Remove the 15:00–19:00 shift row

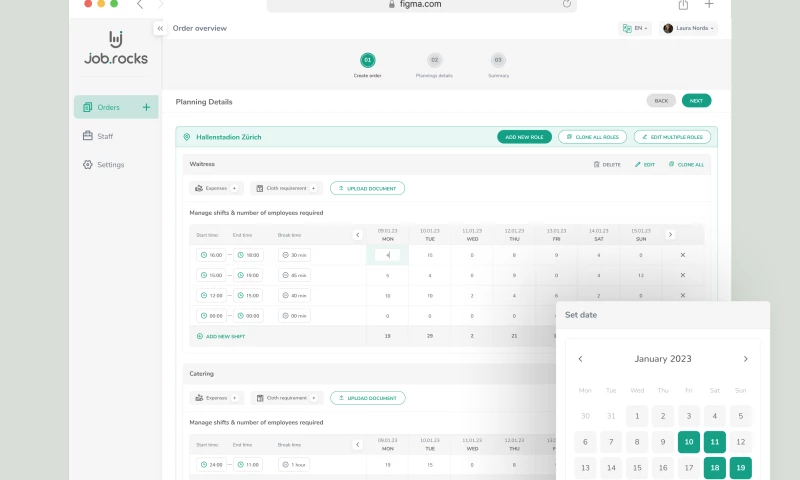[x=683, y=275]
